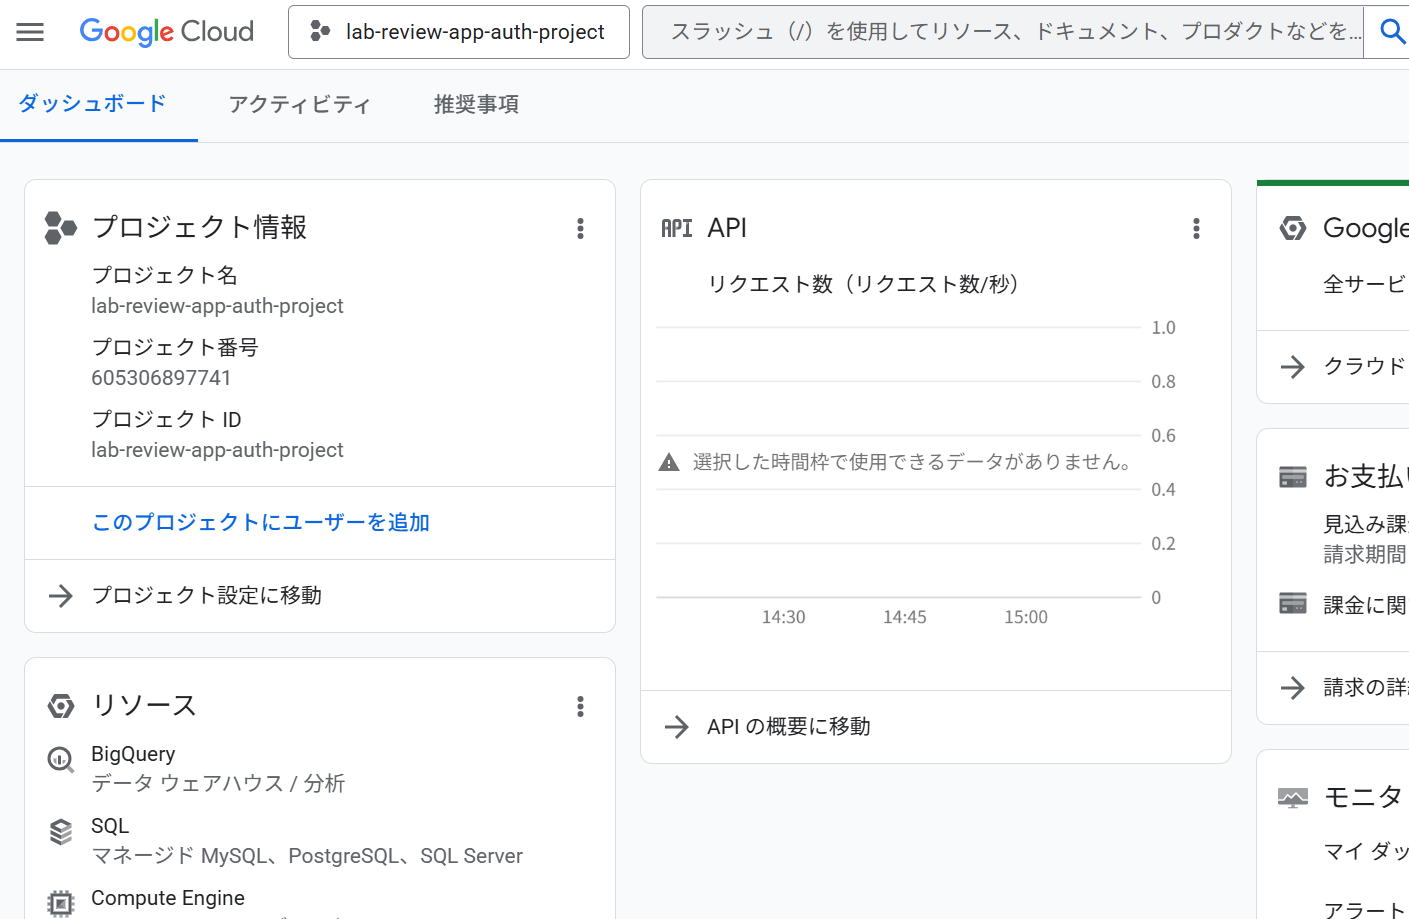The height and width of the screenshot is (919, 1409).
Task: Click the お支払い card credit card icon
Action: [x=1293, y=477]
